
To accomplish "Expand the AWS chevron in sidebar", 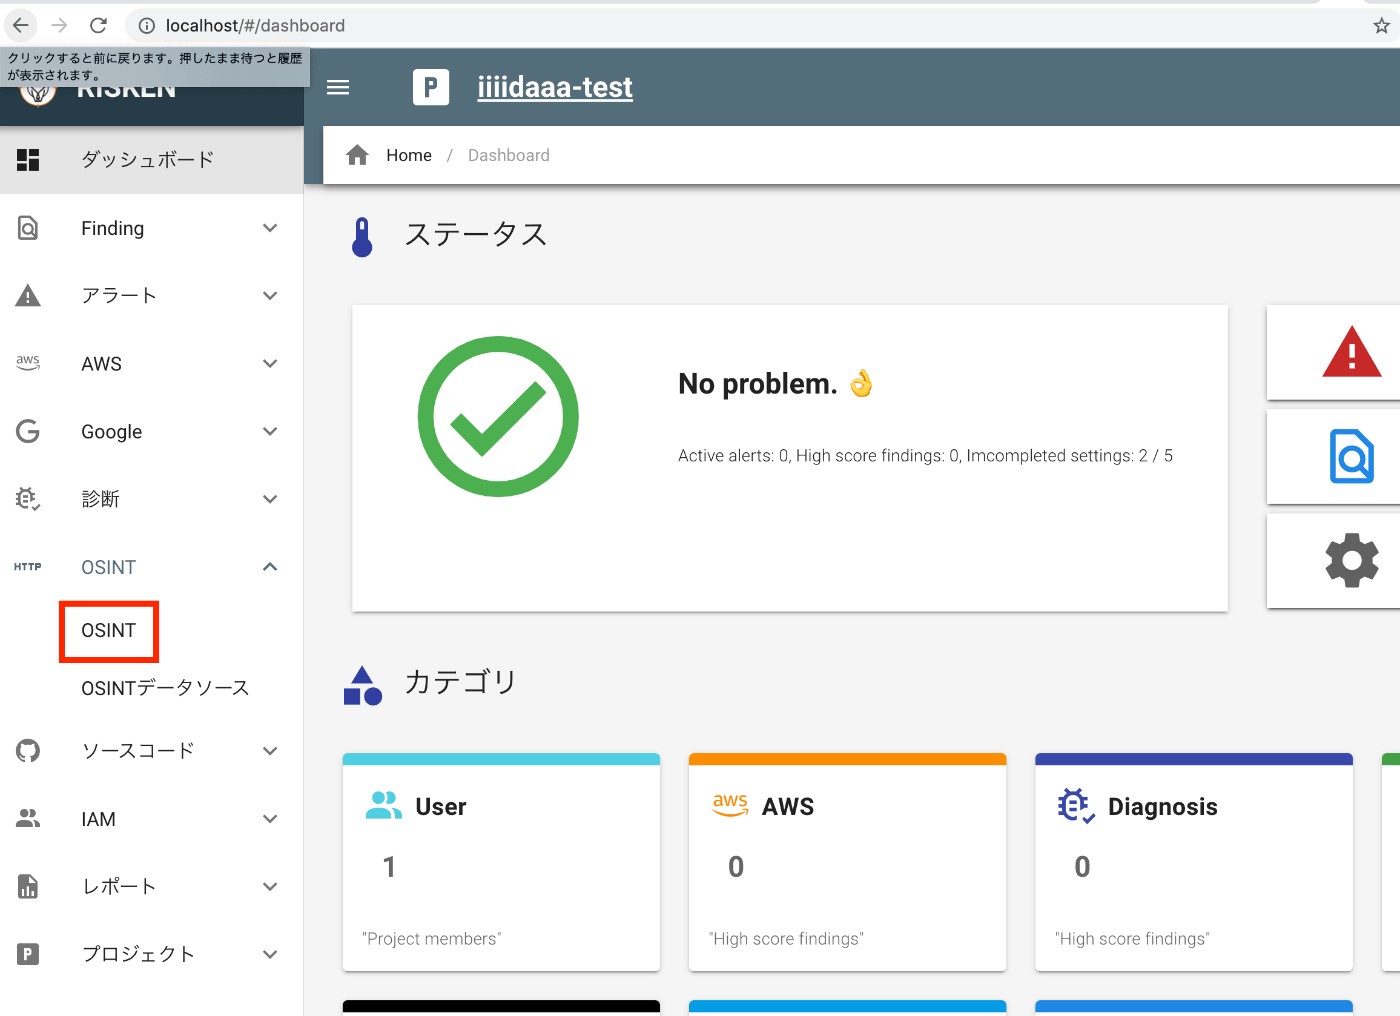I will click(x=270, y=364).
